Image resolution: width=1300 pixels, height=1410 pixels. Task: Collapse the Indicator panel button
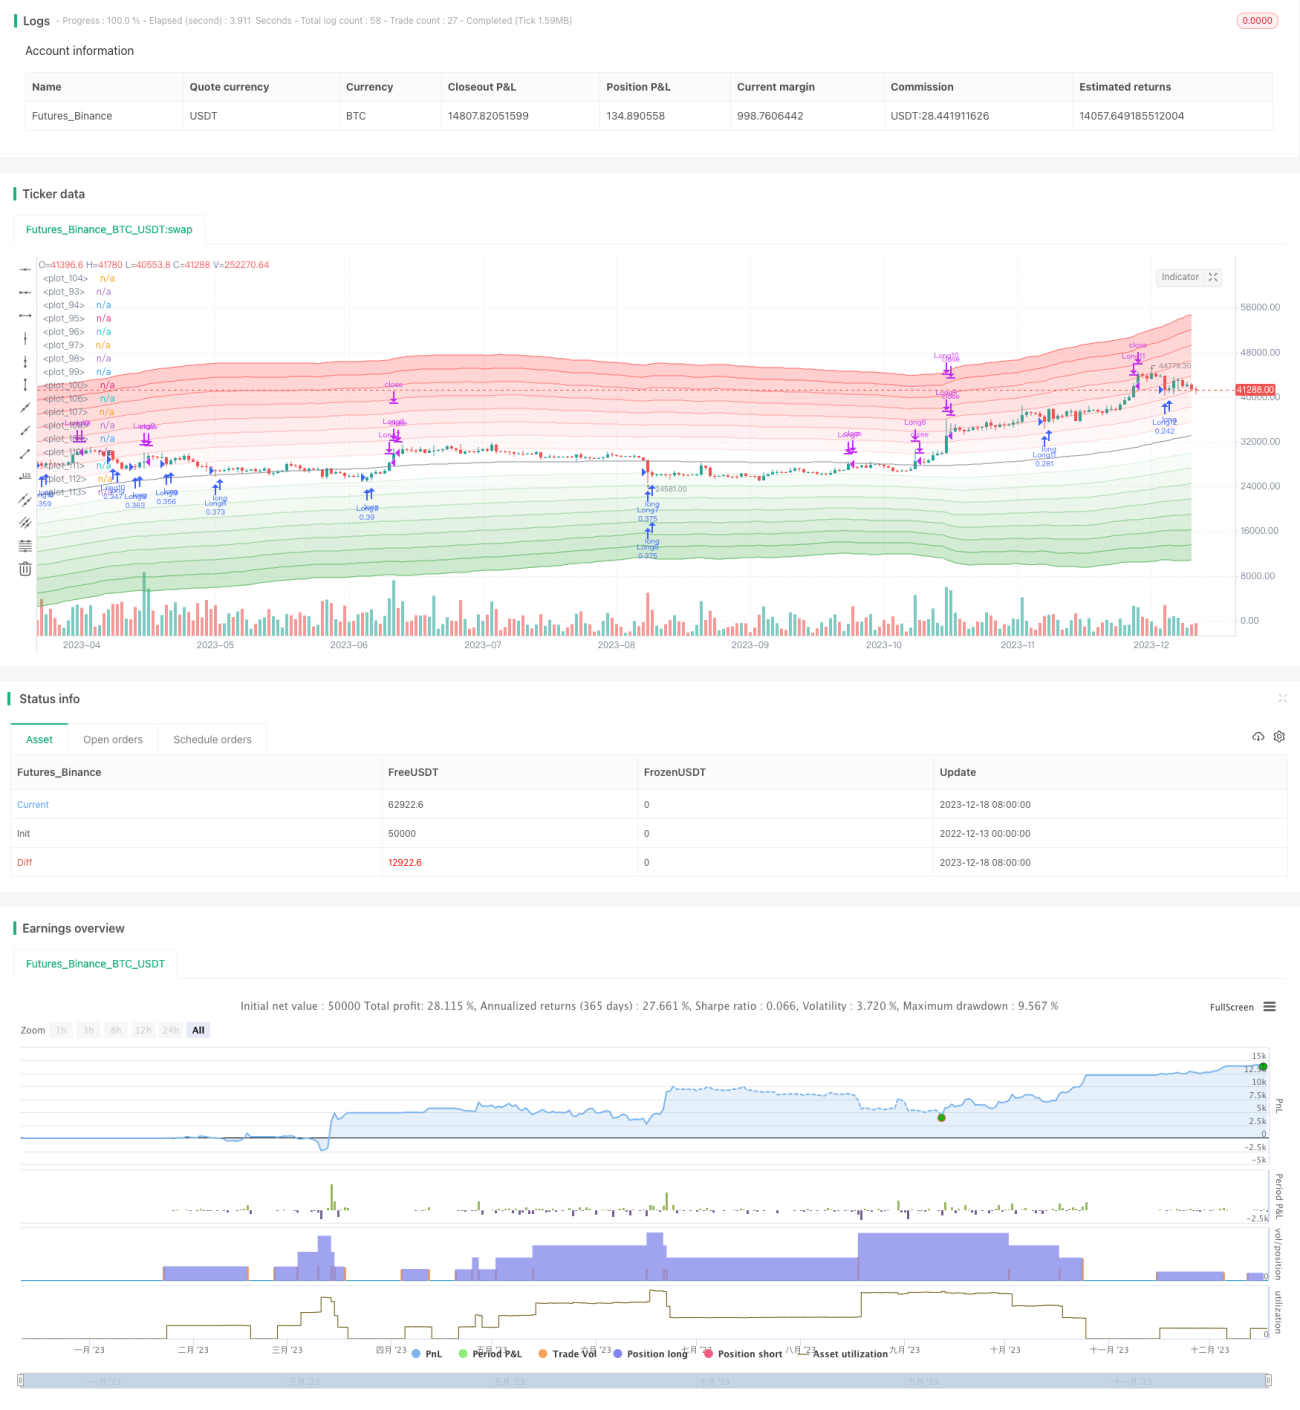point(1213,277)
